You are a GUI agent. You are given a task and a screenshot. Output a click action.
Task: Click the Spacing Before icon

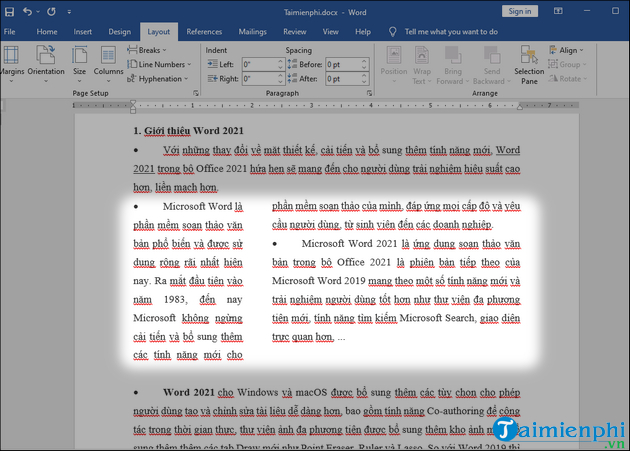(292, 64)
